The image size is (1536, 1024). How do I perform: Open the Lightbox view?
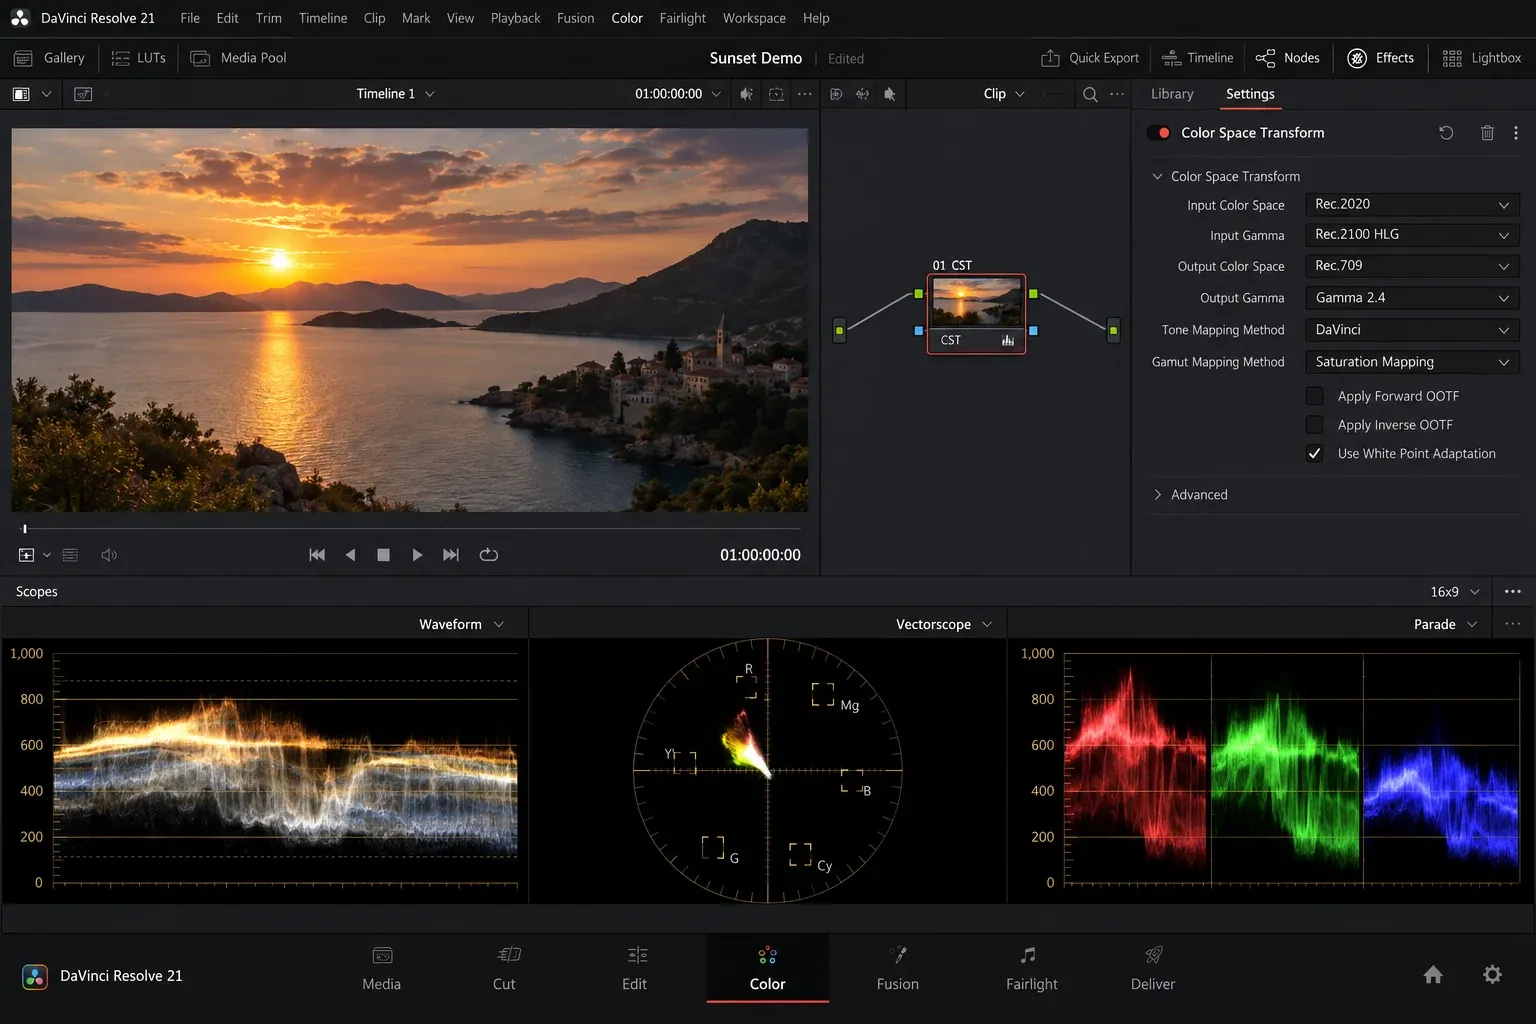[1482, 58]
